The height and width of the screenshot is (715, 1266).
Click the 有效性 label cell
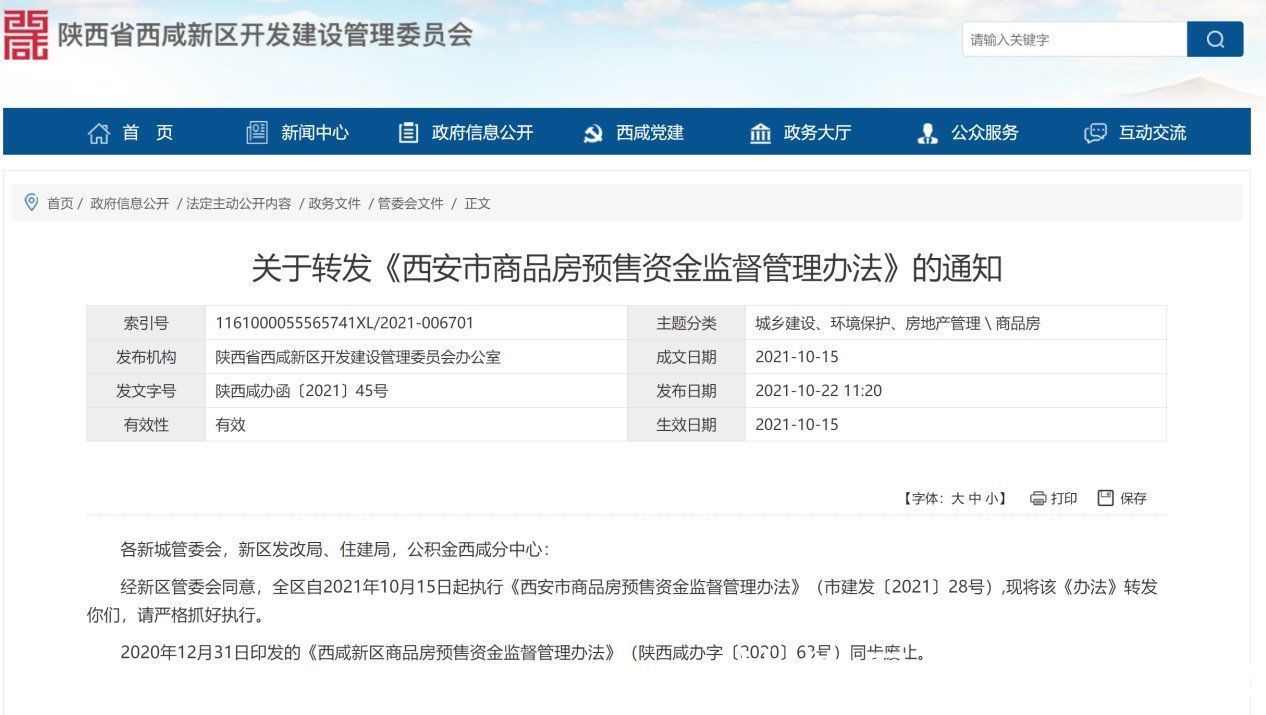coord(146,425)
